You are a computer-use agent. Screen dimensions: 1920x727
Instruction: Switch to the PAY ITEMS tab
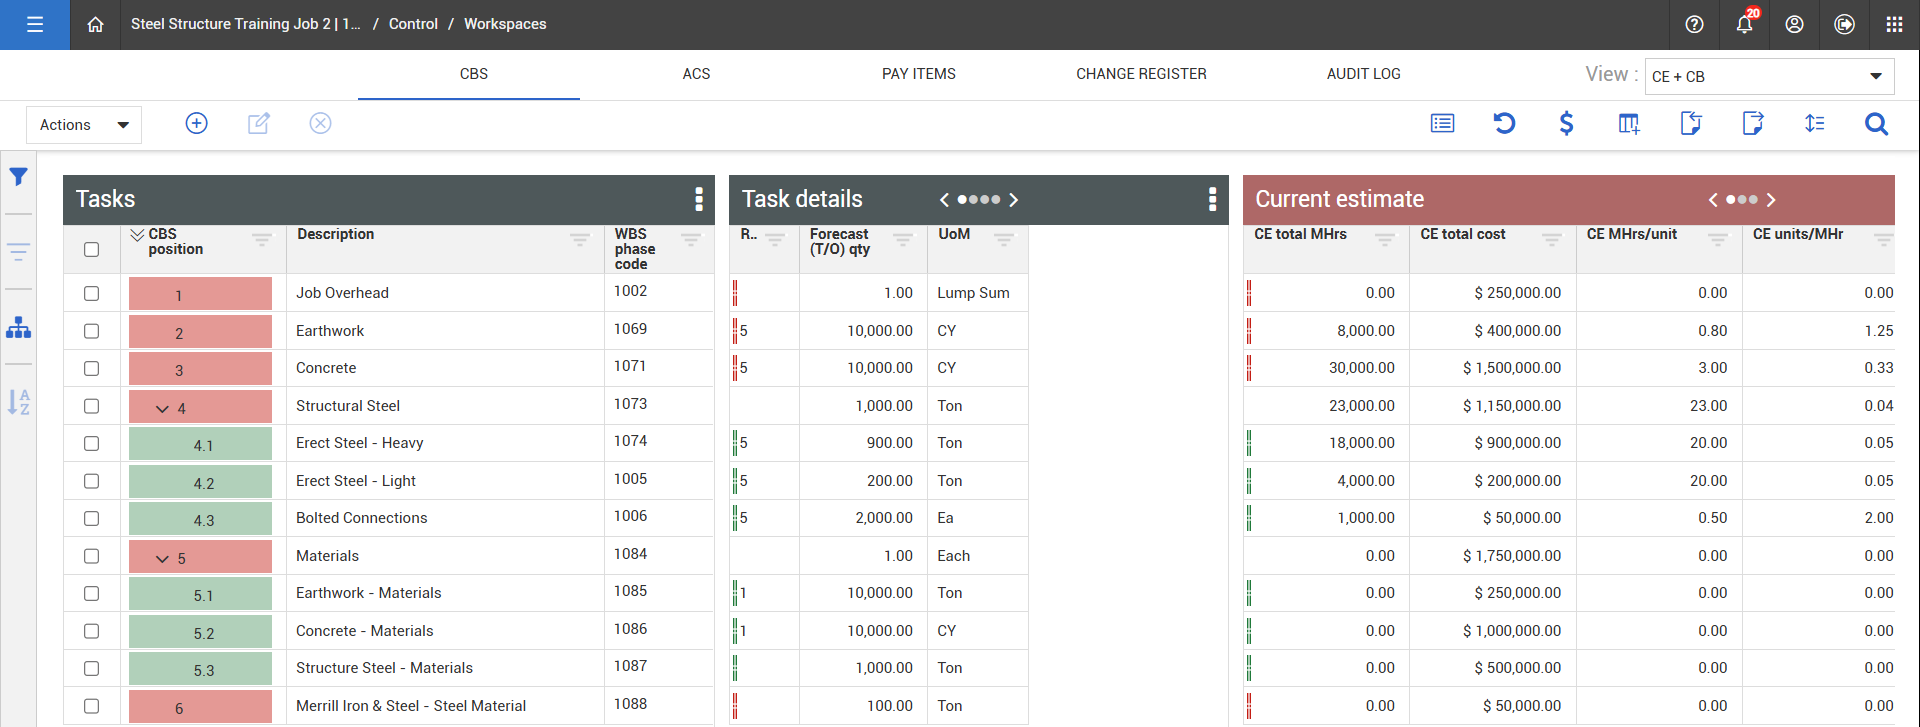[x=918, y=74]
